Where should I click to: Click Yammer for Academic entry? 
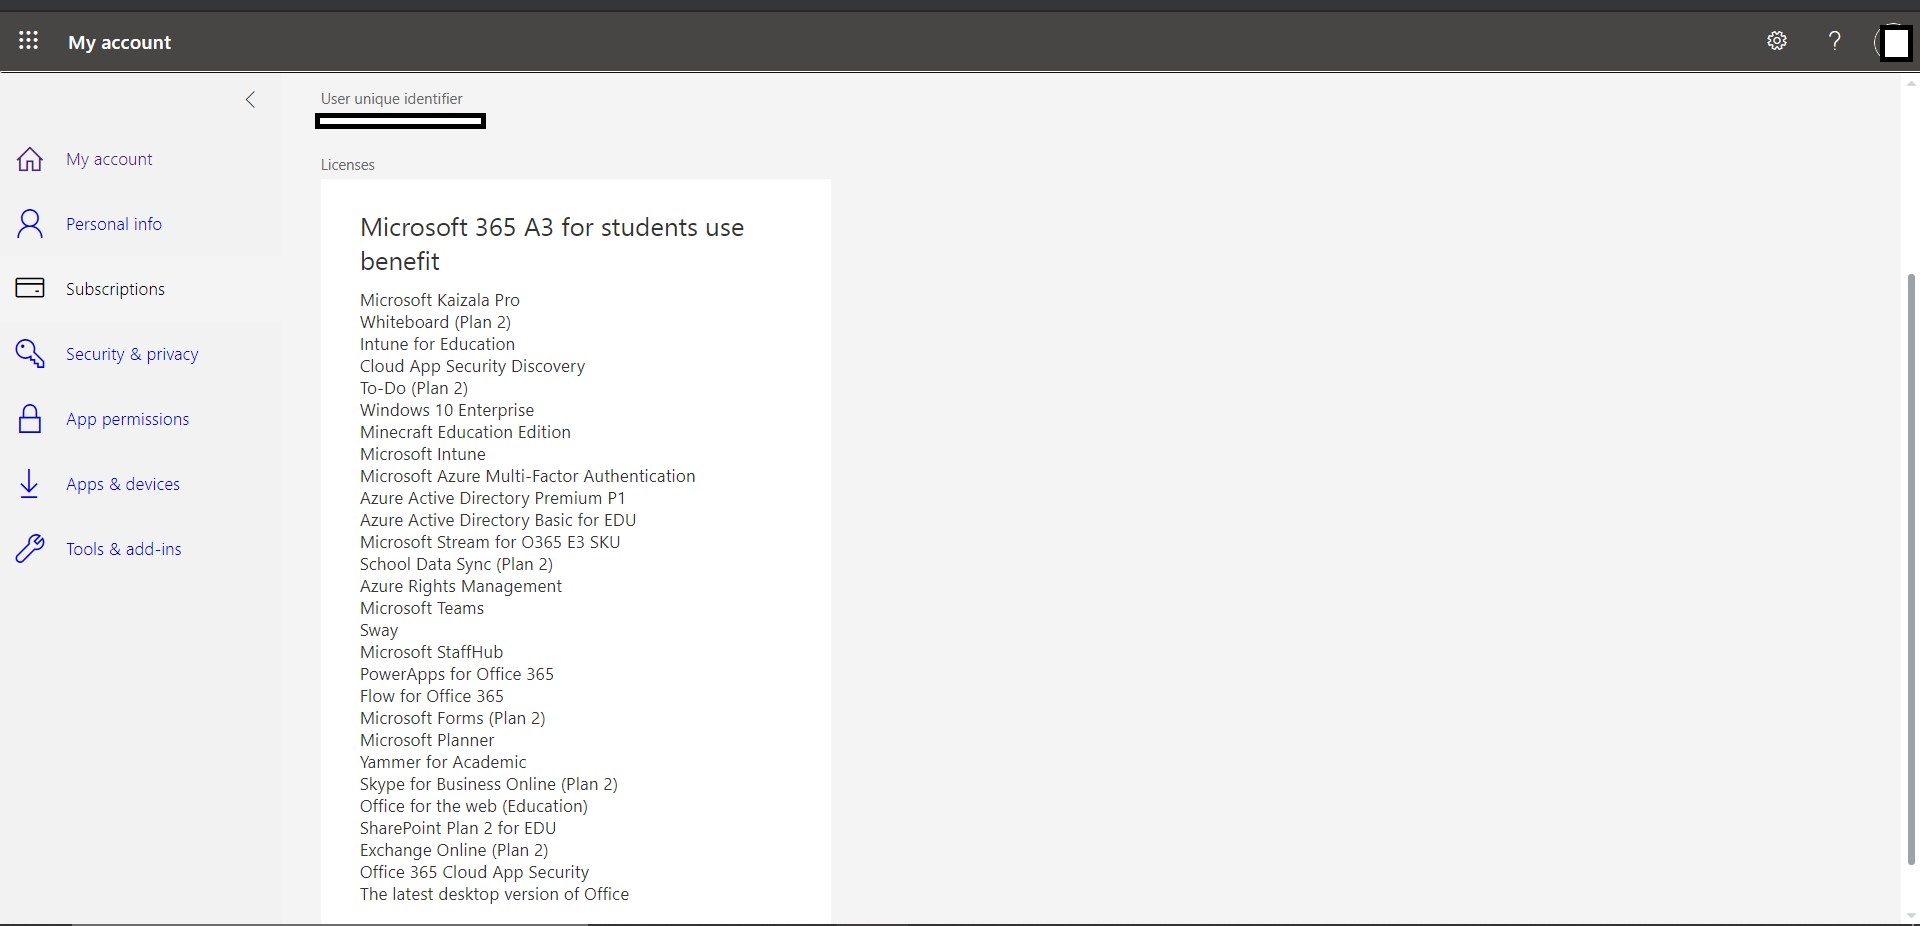[x=443, y=762]
